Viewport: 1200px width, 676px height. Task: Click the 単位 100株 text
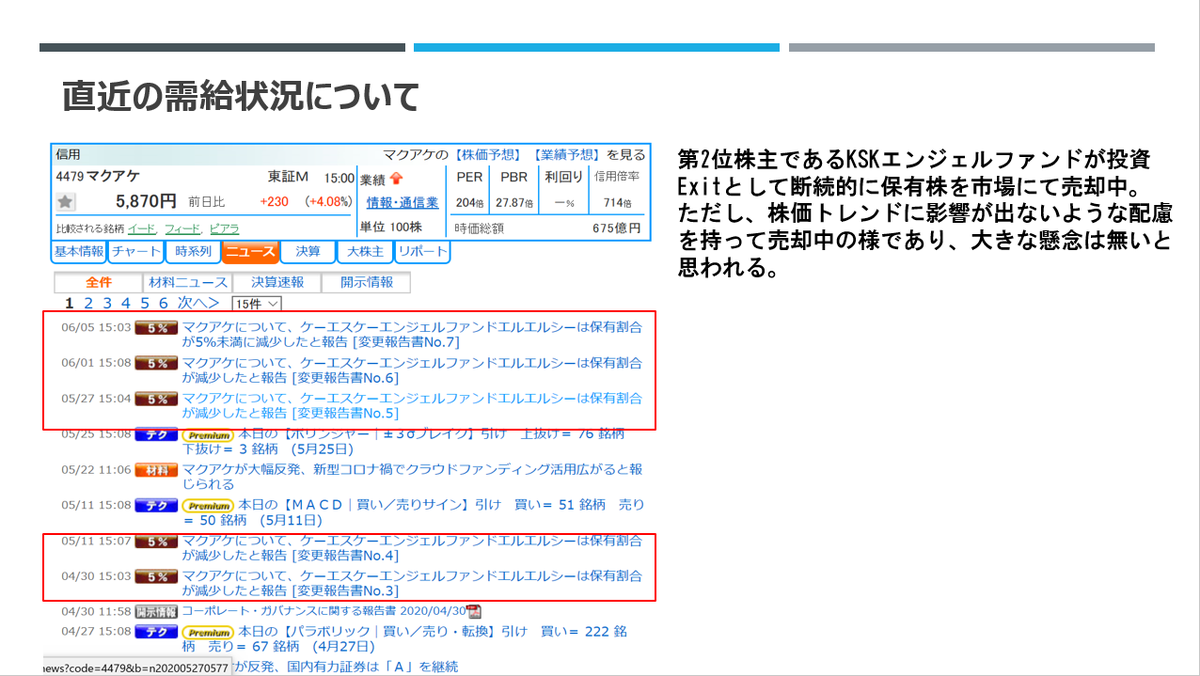[390, 228]
